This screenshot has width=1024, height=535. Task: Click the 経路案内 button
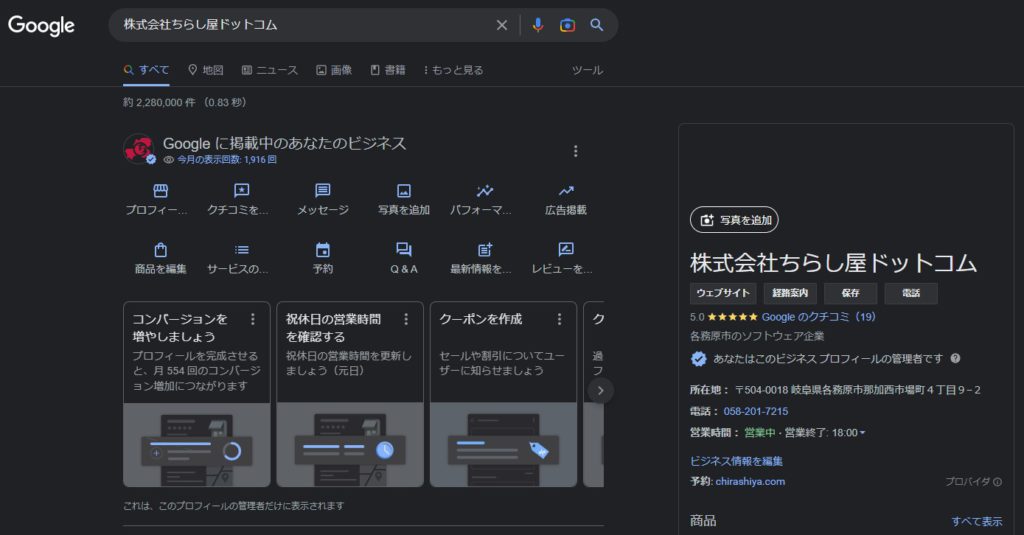(790, 293)
